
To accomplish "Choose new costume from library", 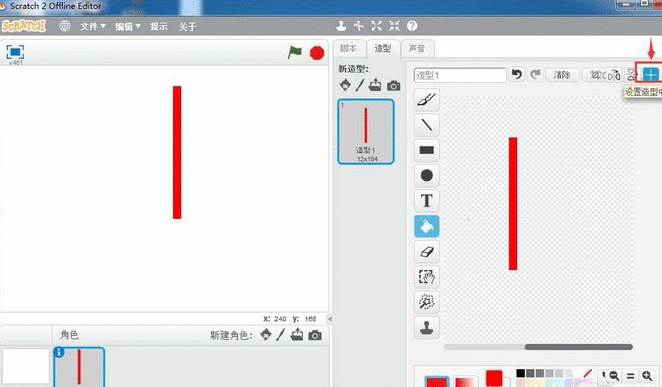I will [345, 85].
